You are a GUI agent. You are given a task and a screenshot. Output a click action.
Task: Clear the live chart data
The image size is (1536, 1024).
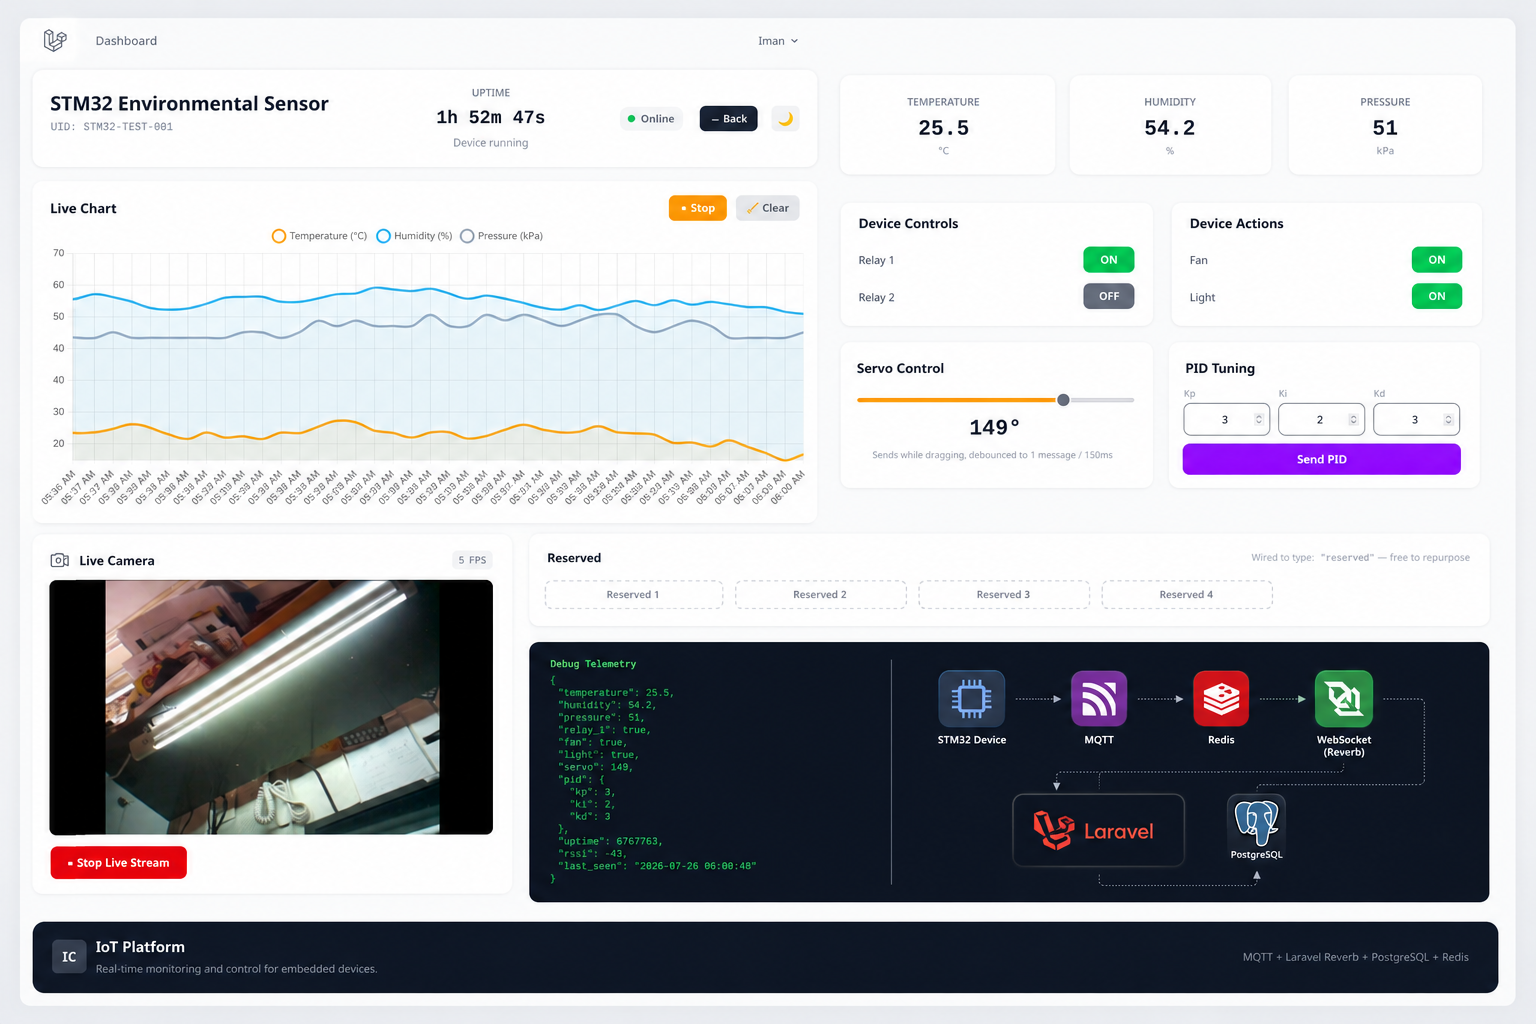768,208
